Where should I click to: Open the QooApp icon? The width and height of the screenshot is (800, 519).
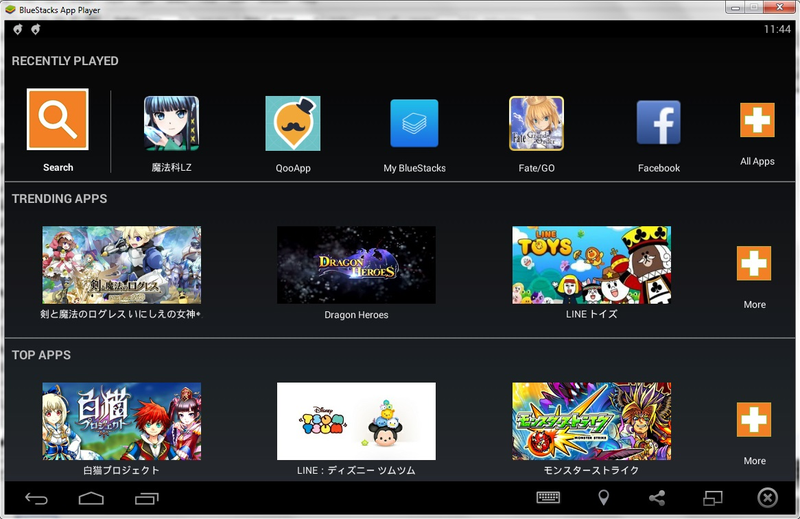(293, 123)
